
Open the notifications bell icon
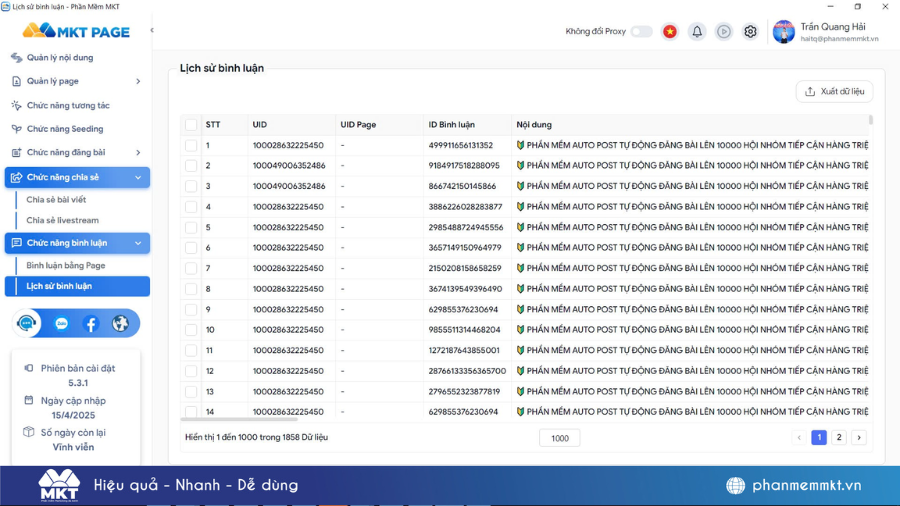tap(697, 32)
